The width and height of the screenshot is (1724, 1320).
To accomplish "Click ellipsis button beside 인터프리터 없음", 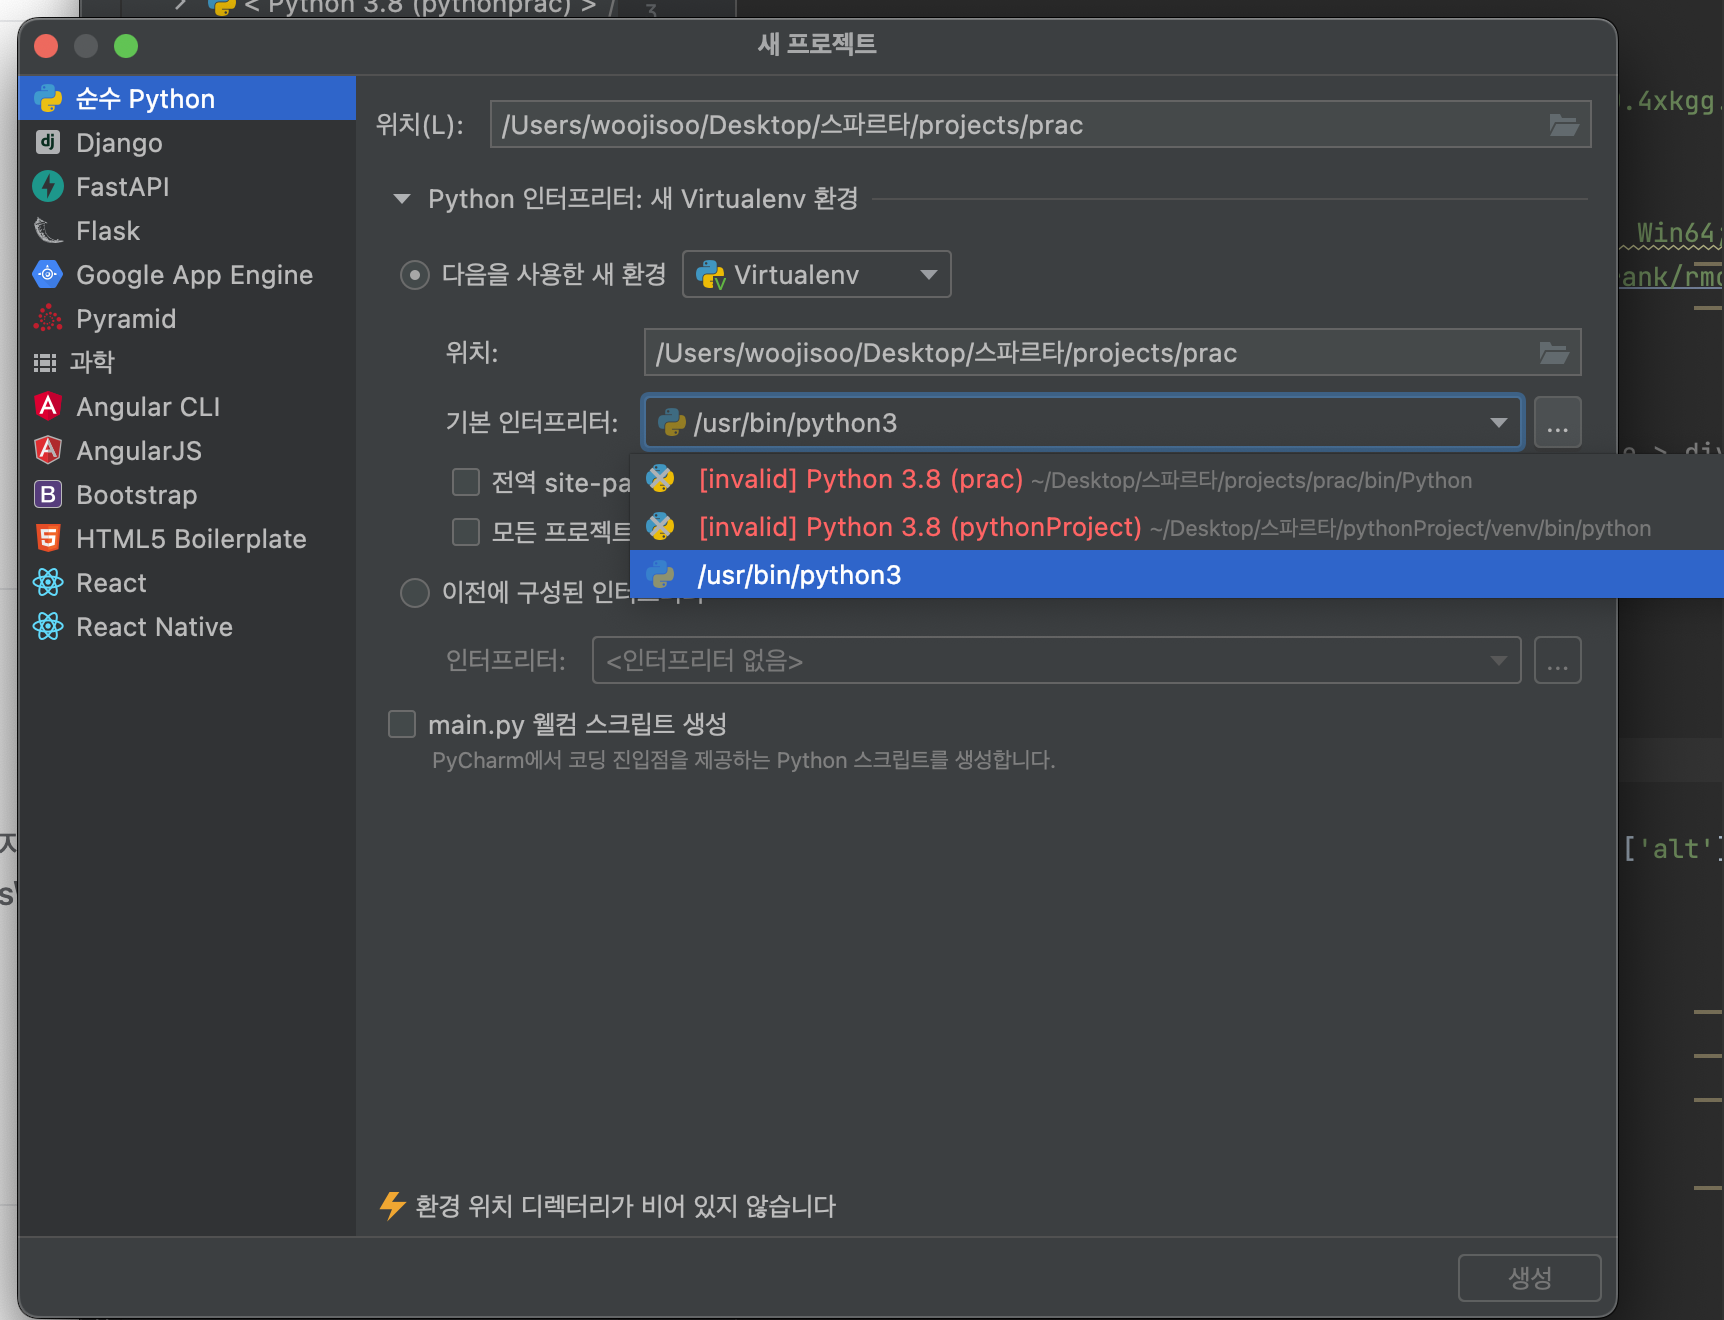I will tap(1558, 660).
